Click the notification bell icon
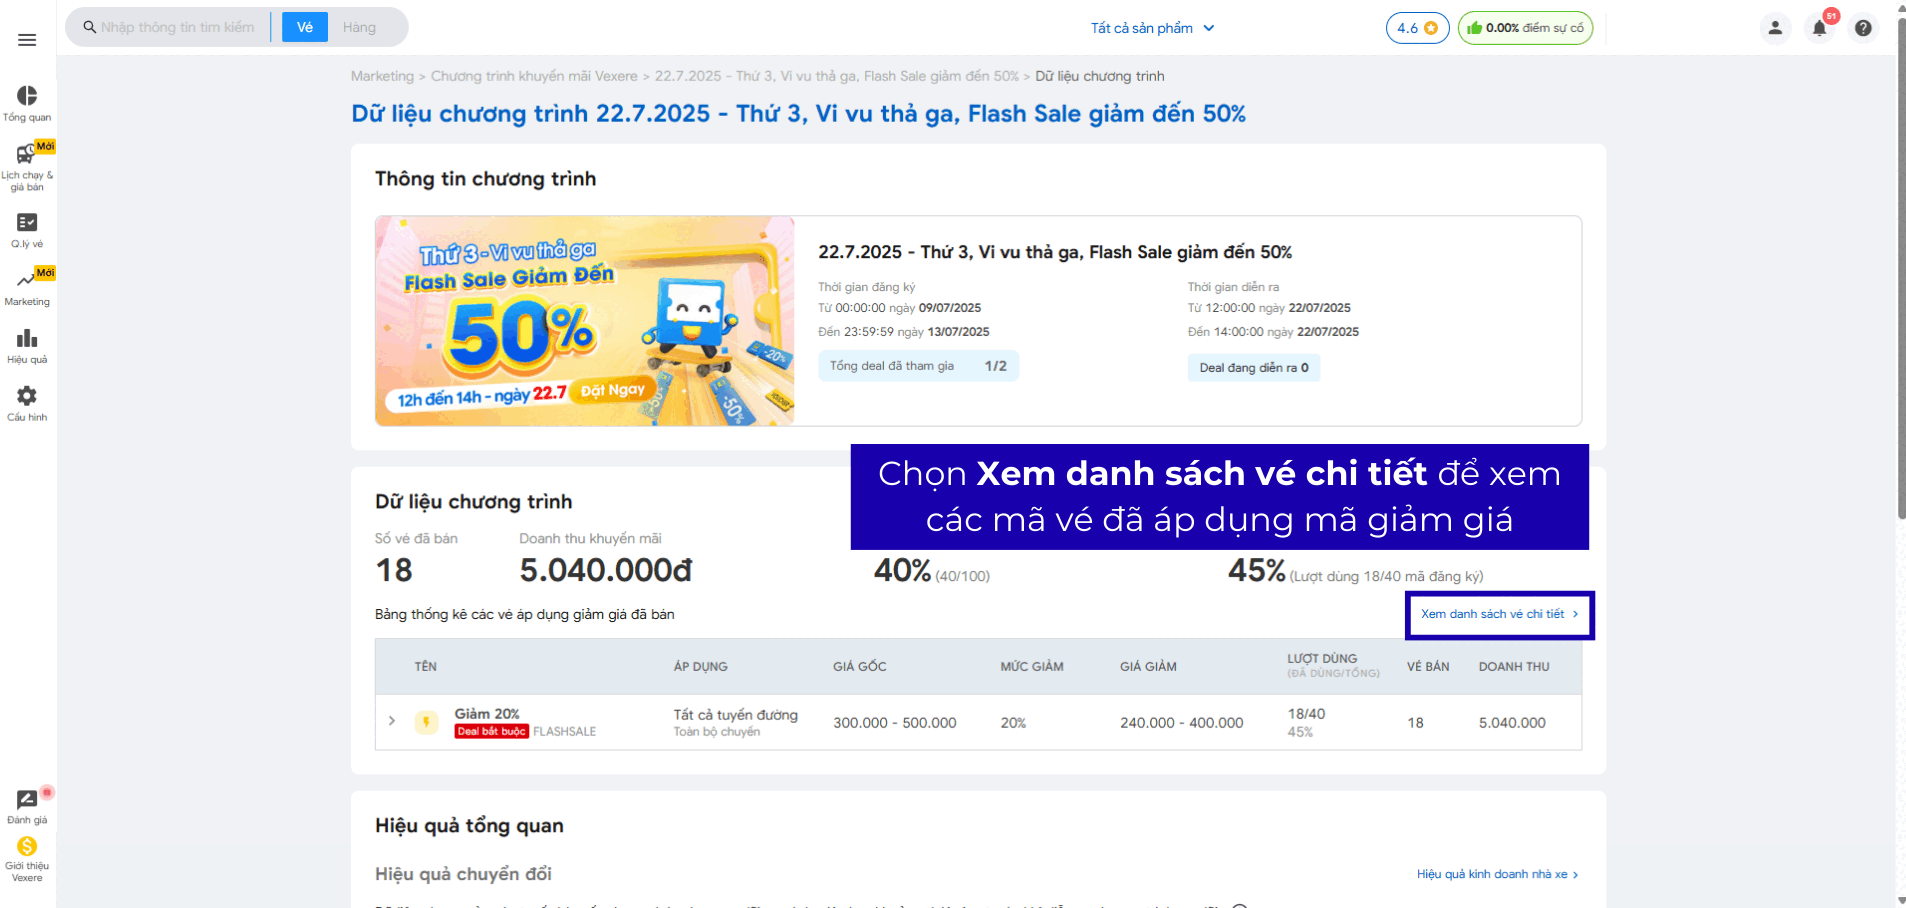Screen dimensions: 1906x908 click(1819, 28)
